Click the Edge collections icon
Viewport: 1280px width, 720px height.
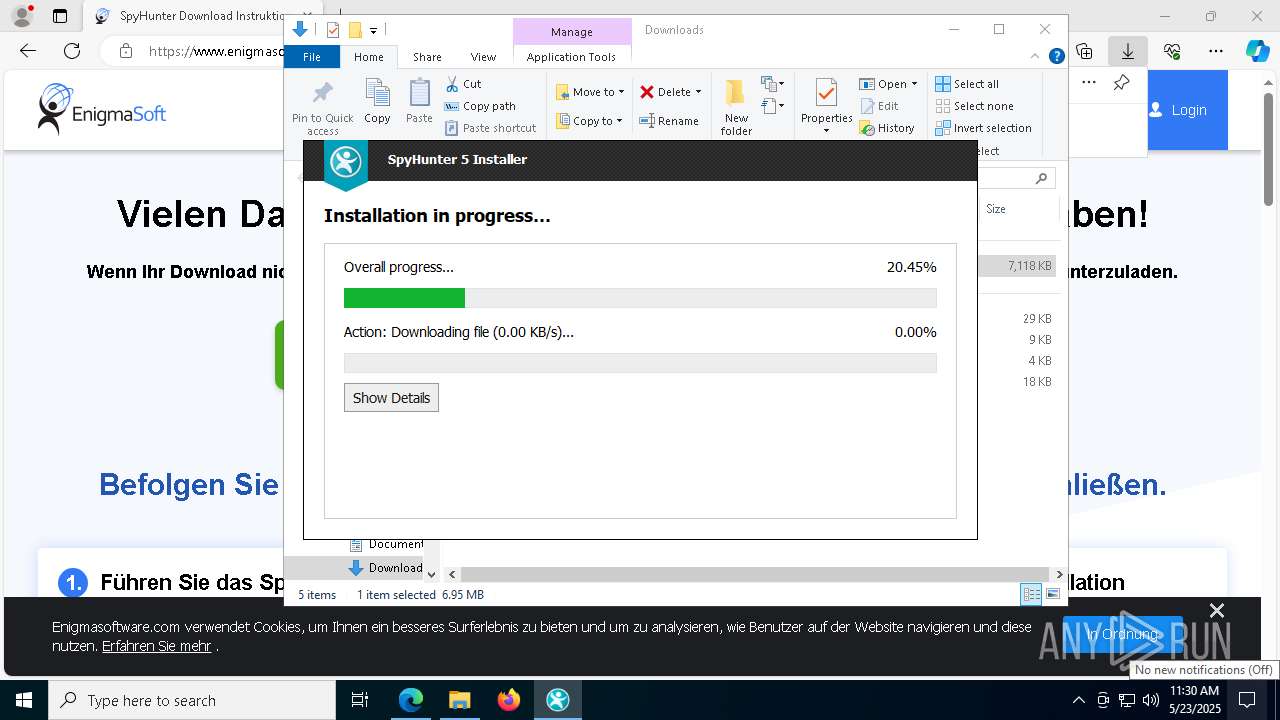(x=1084, y=51)
